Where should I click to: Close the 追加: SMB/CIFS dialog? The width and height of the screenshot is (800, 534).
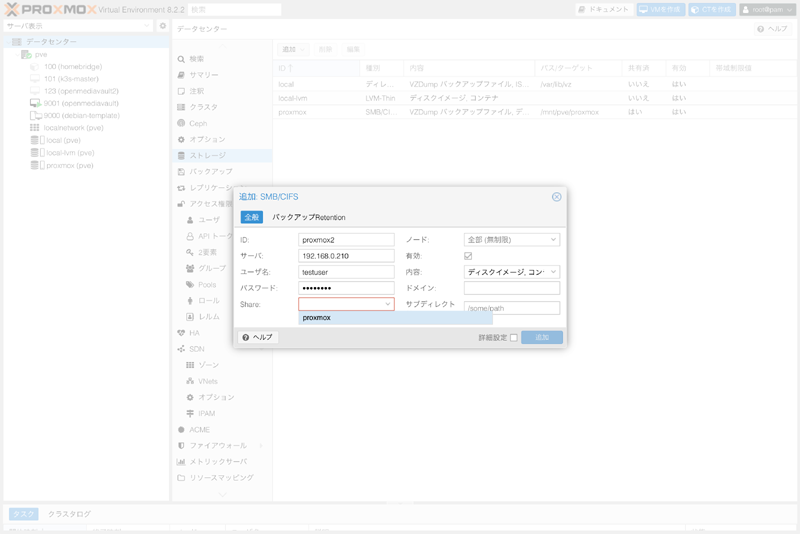[557, 197]
